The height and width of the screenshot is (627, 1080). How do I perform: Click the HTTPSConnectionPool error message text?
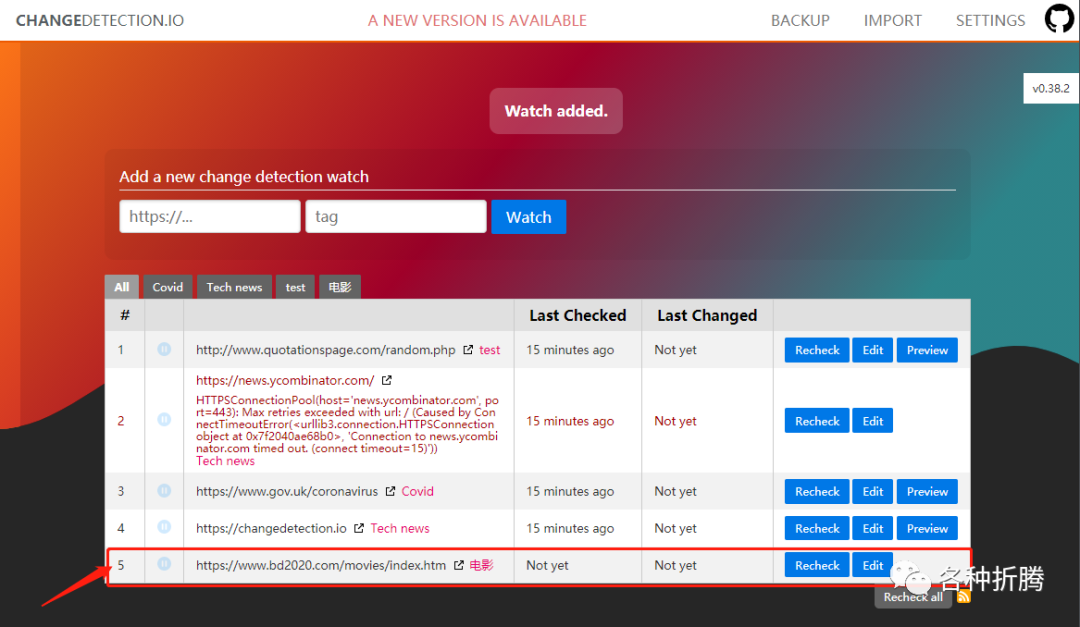(347, 424)
